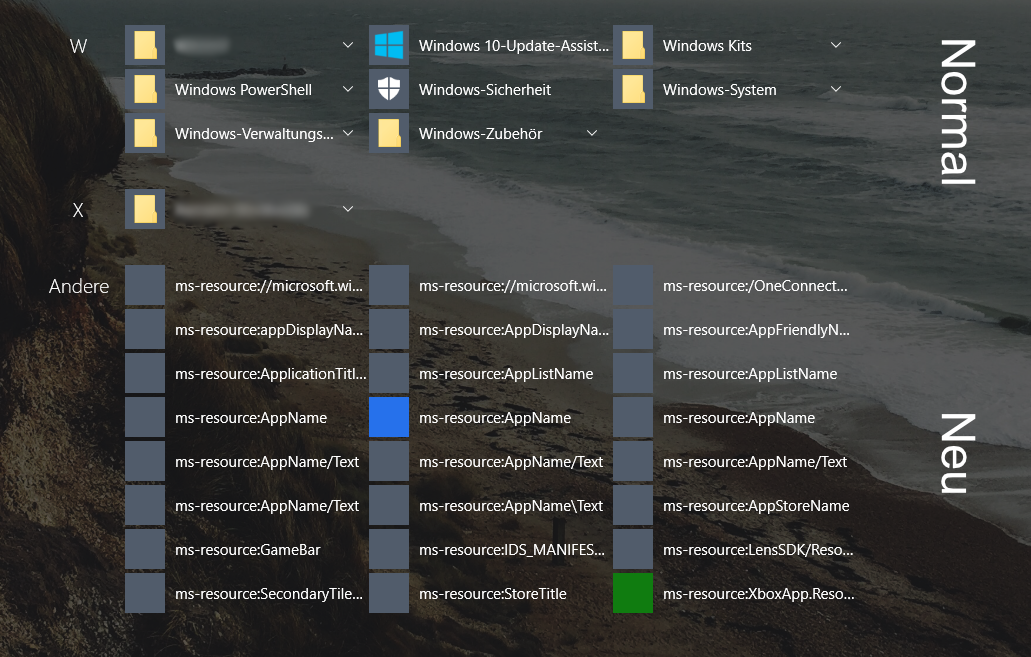Click the tile icon beside ms-resource:StoreTitle

(389, 593)
